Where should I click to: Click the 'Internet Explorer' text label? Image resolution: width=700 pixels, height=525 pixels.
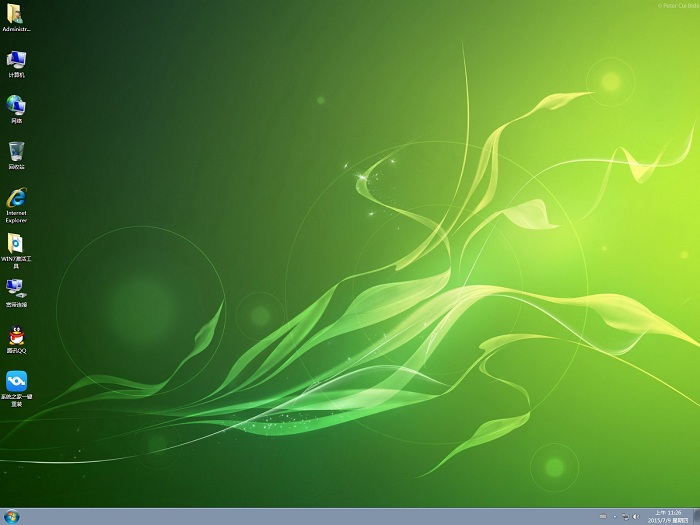point(16,217)
